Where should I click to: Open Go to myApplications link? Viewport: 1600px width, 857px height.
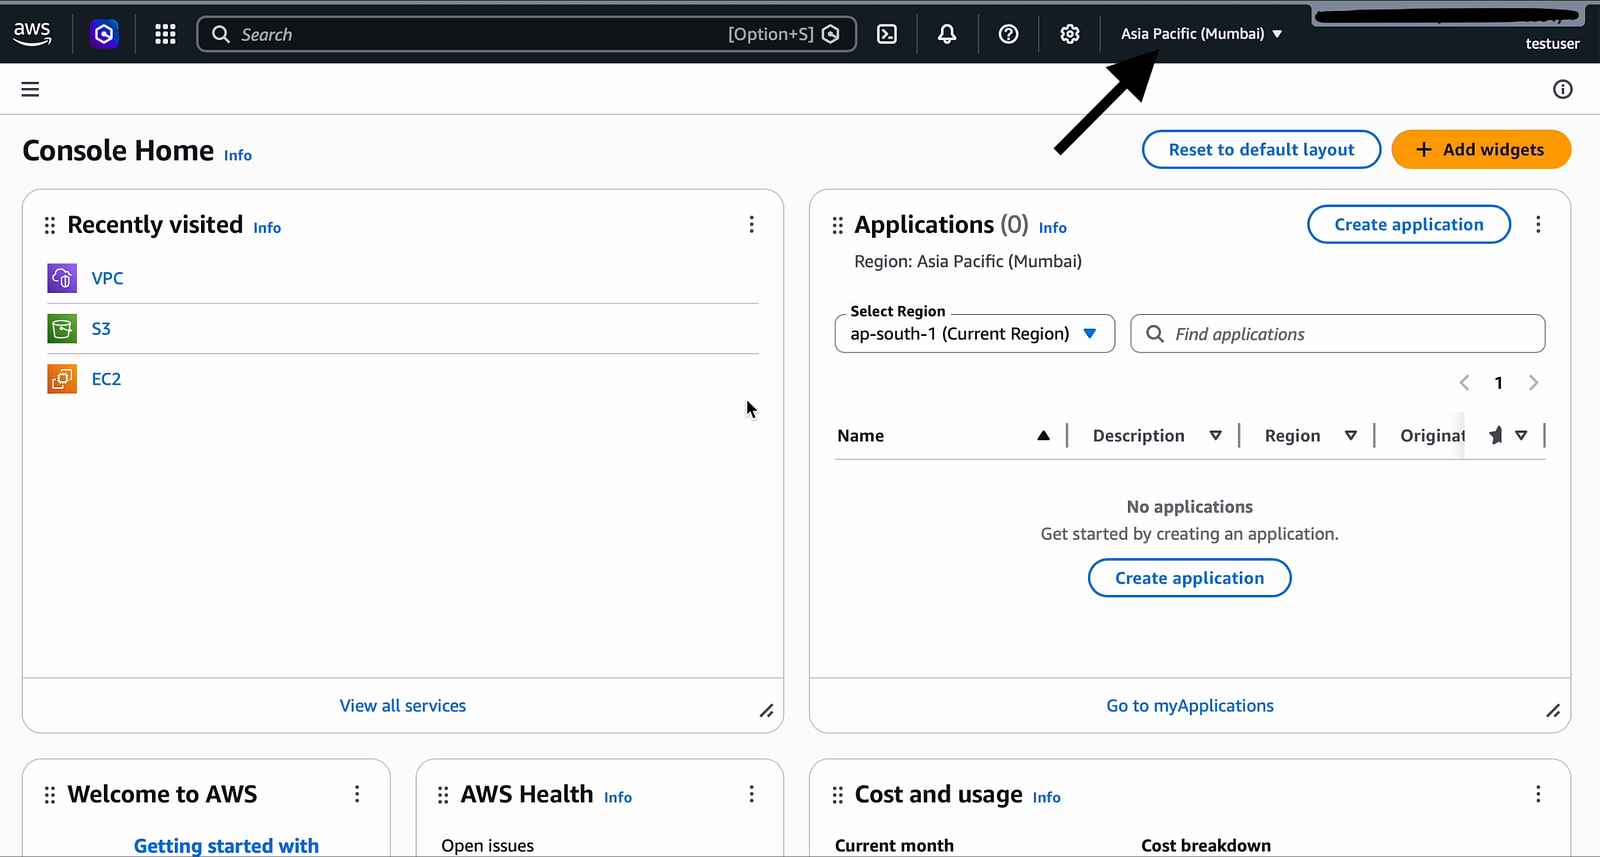tap(1190, 706)
